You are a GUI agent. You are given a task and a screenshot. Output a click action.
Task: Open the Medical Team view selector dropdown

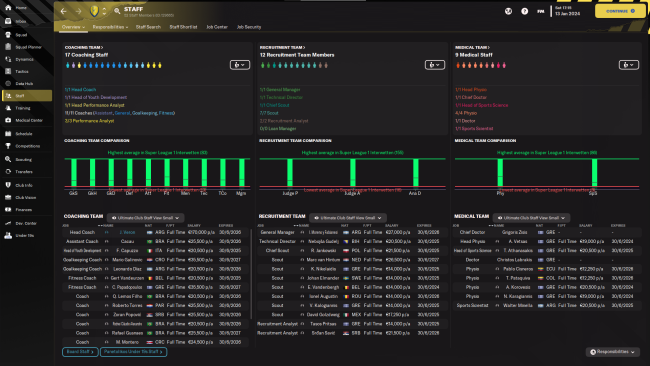coord(531,218)
